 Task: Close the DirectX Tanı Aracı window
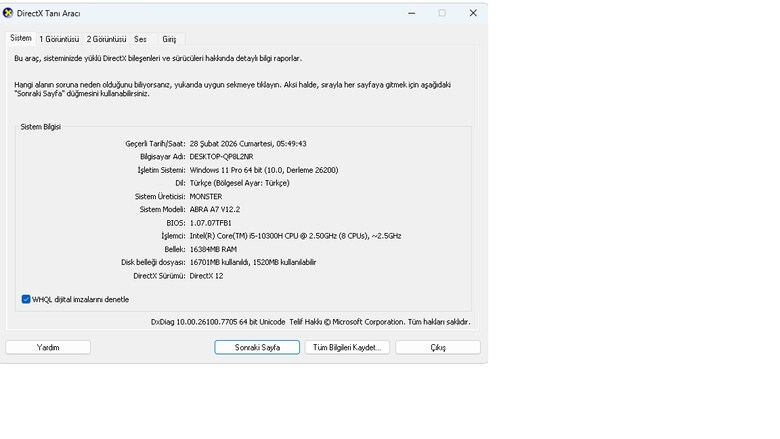click(x=473, y=13)
